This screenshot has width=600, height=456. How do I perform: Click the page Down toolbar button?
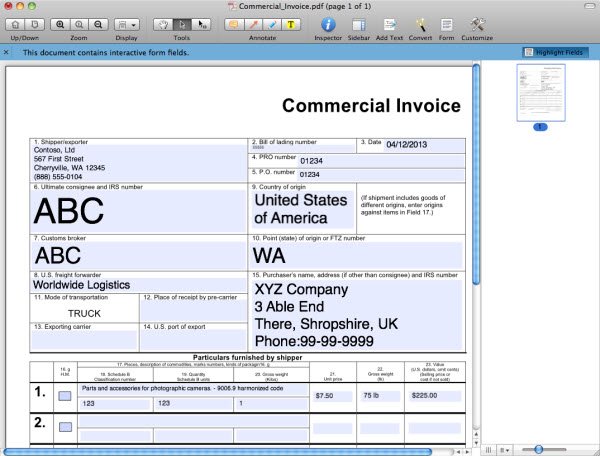(35, 24)
